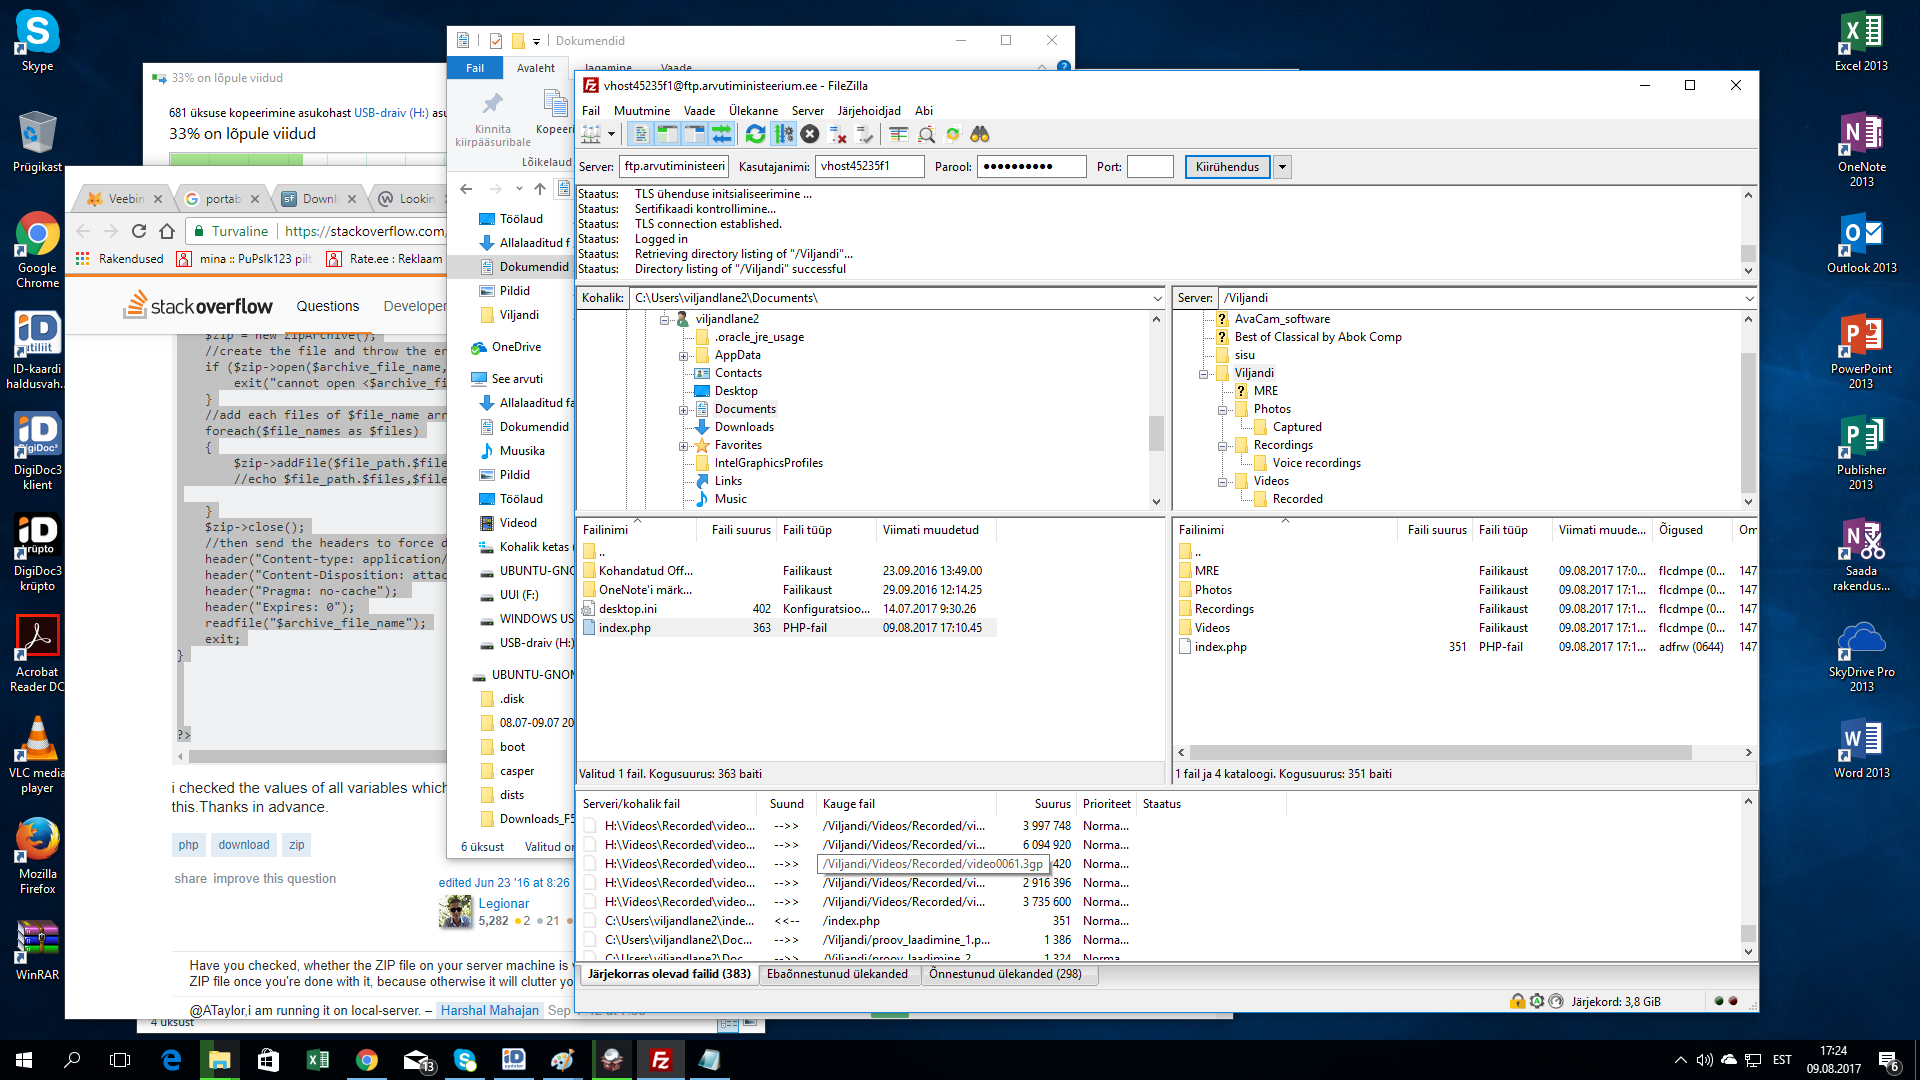1920x1080 pixels.
Task: Click the blue refresh file lists icon
Action: (756, 134)
